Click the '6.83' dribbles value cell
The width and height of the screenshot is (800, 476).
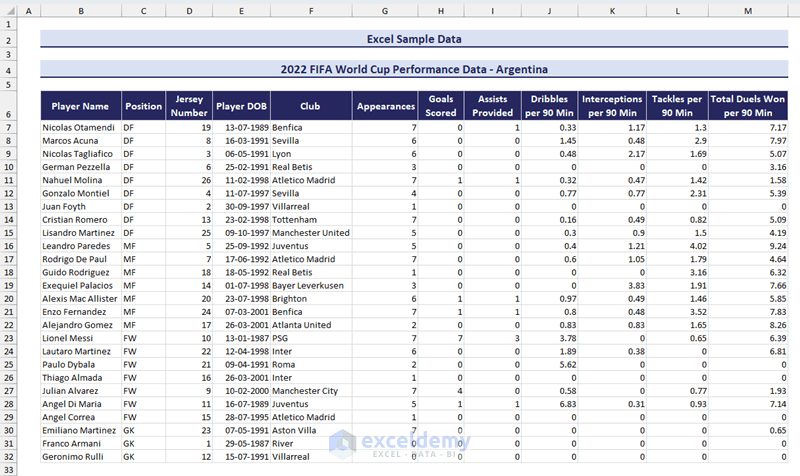tap(549, 404)
